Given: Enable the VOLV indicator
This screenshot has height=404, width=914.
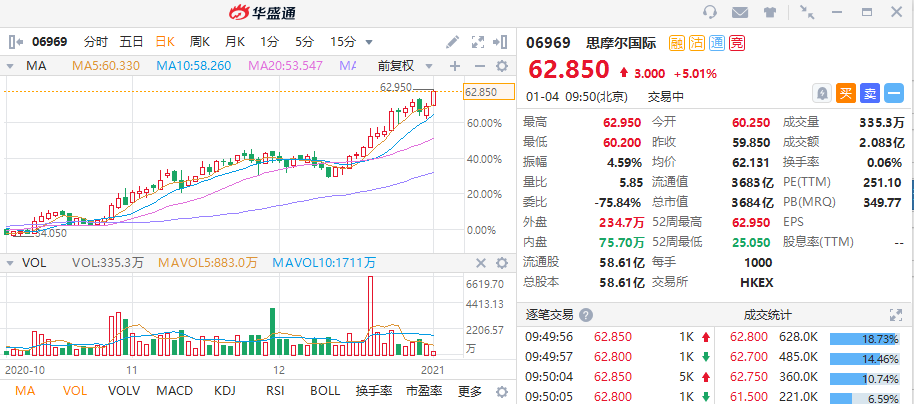Looking at the screenshot, I should click(x=124, y=391).
